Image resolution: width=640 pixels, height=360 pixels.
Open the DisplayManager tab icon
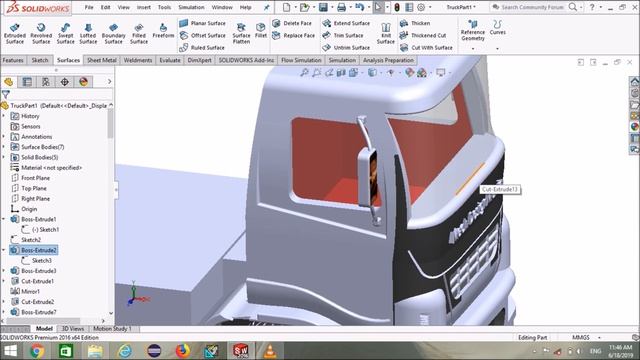point(83,82)
